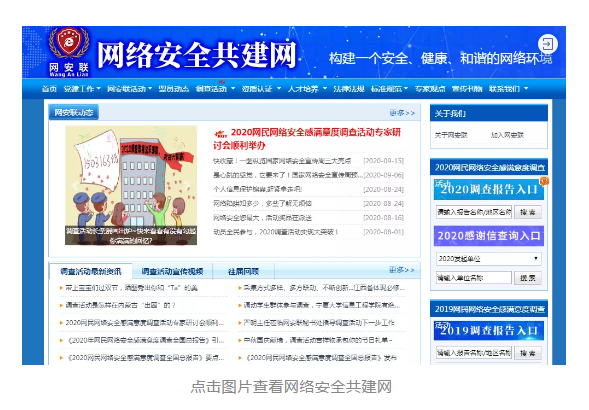The height and width of the screenshot is (410, 589).
Task: Expand the 党建工作 menu arrow
Action: [99, 89]
